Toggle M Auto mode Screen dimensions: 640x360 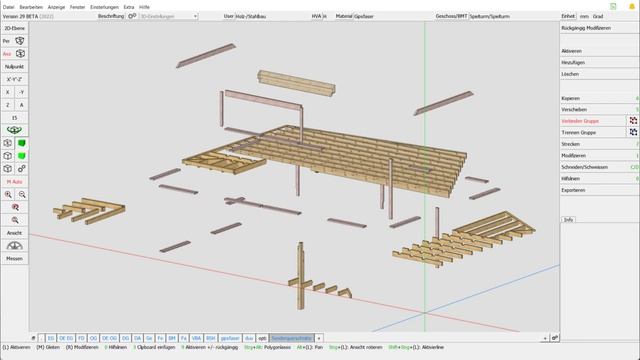pyautogui.click(x=14, y=182)
